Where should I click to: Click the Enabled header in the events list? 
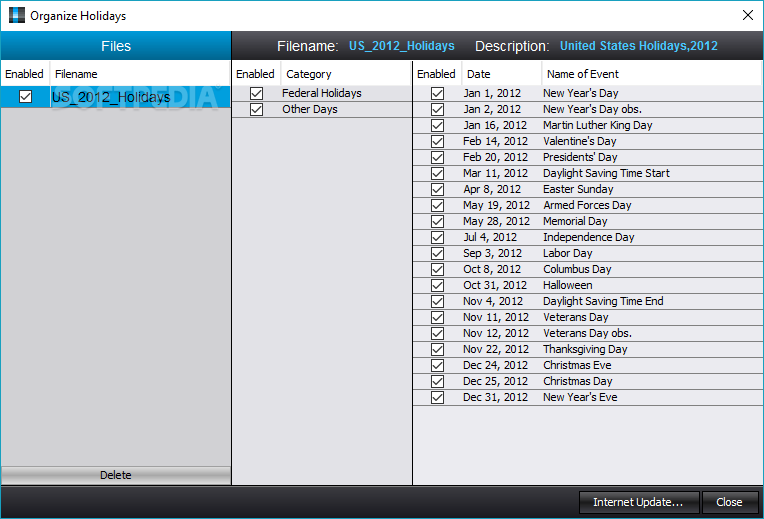437,74
